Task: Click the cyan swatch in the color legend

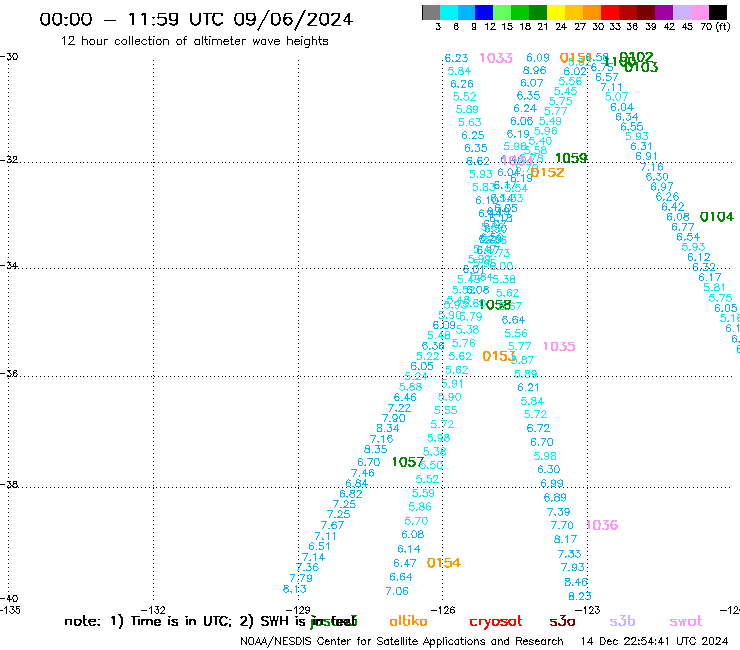Action: tap(449, 12)
